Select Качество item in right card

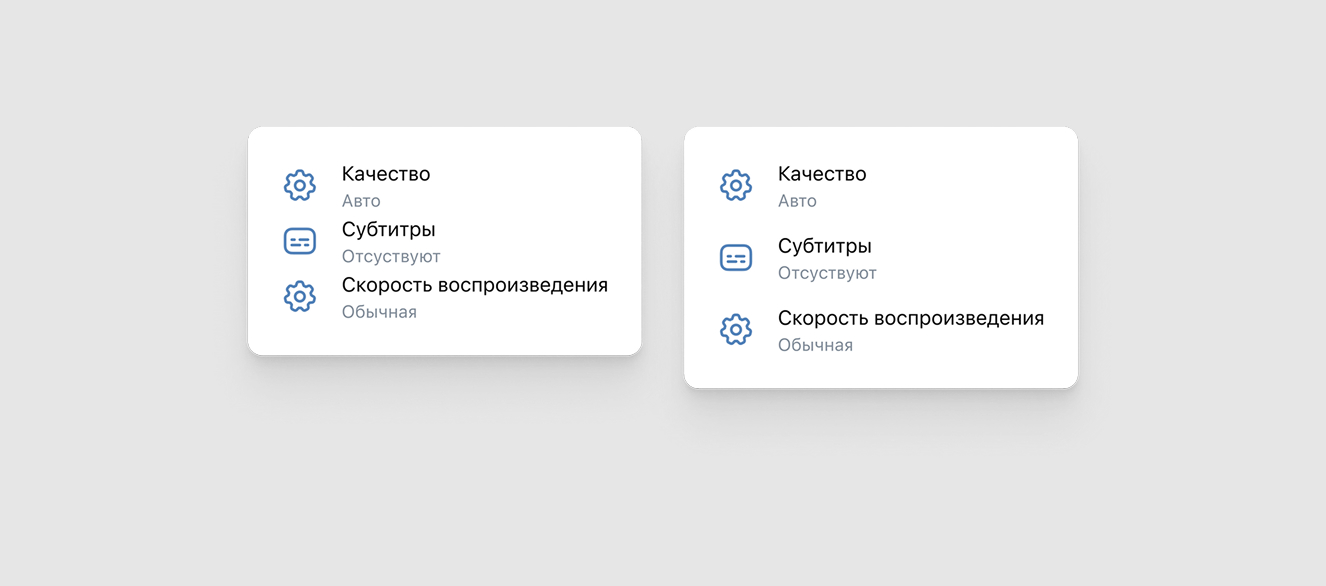(x=822, y=174)
